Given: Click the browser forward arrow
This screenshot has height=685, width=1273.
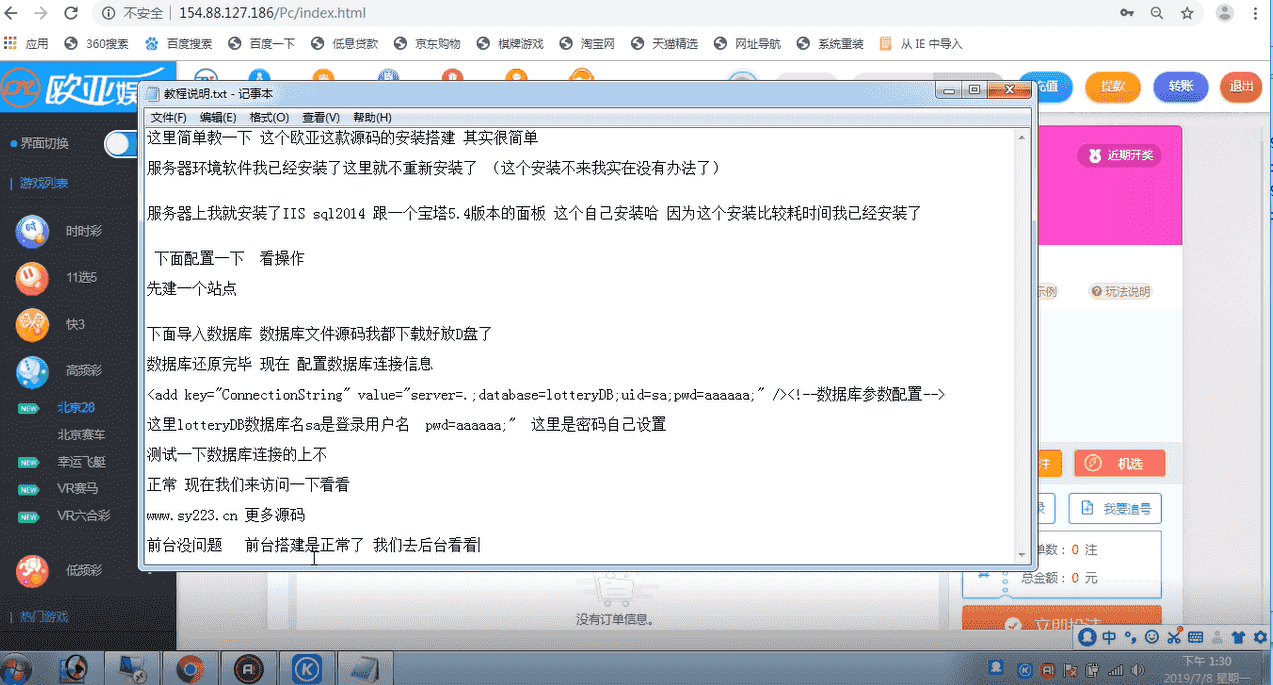Looking at the screenshot, I should tap(41, 14).
